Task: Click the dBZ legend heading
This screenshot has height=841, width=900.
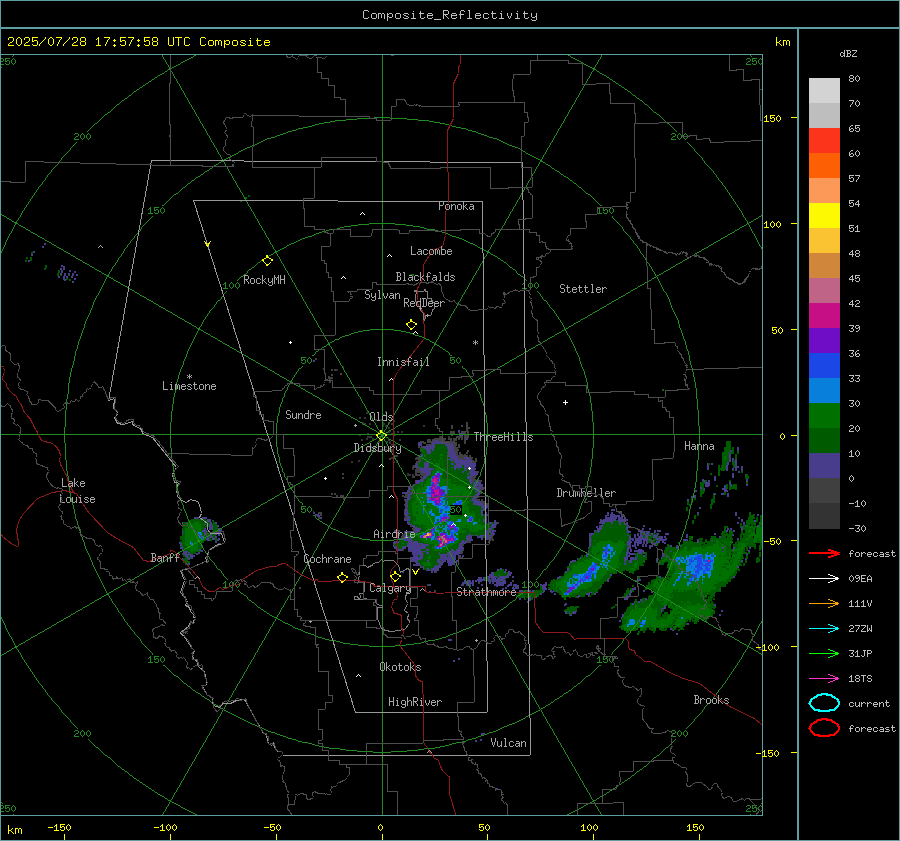Action: click(x=848, y=53)
